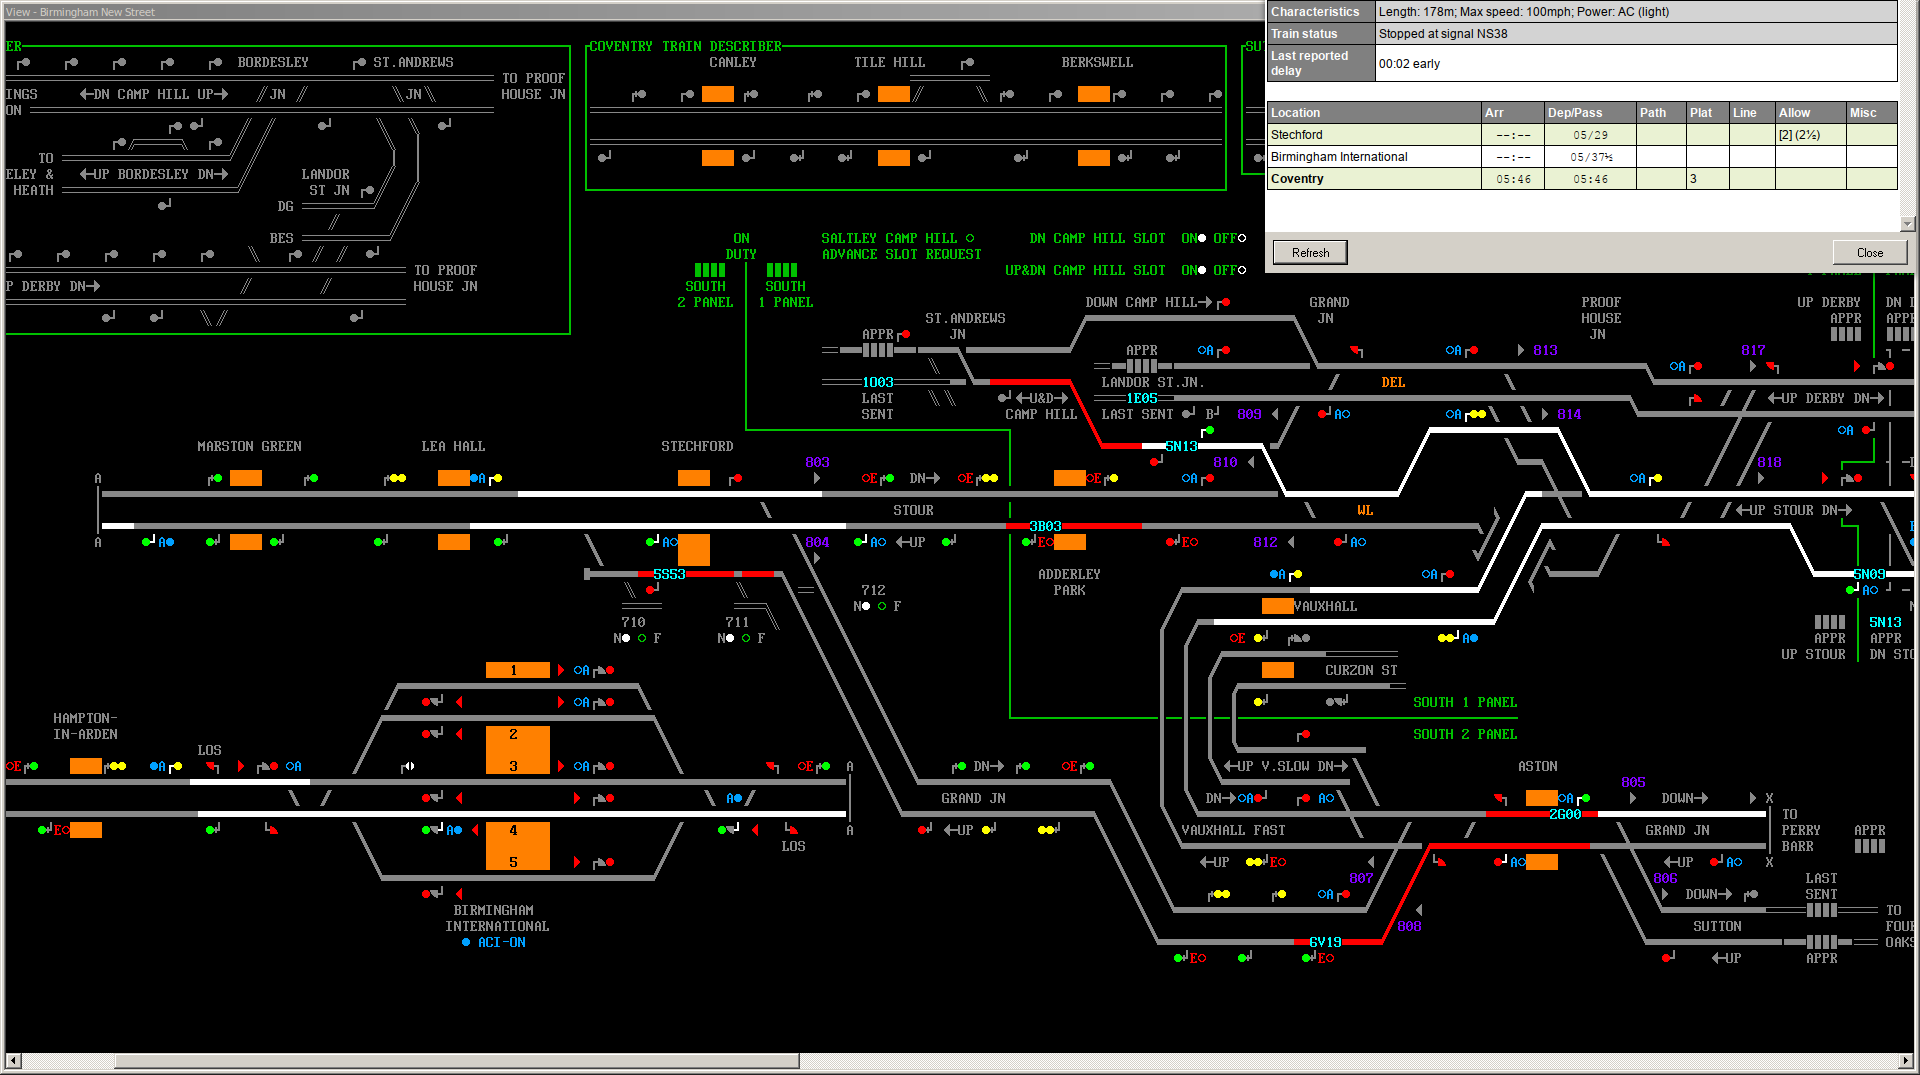Click the Dep/Pass column header
This screenshot has height=1075, width=1920.
click(1589, 113)
